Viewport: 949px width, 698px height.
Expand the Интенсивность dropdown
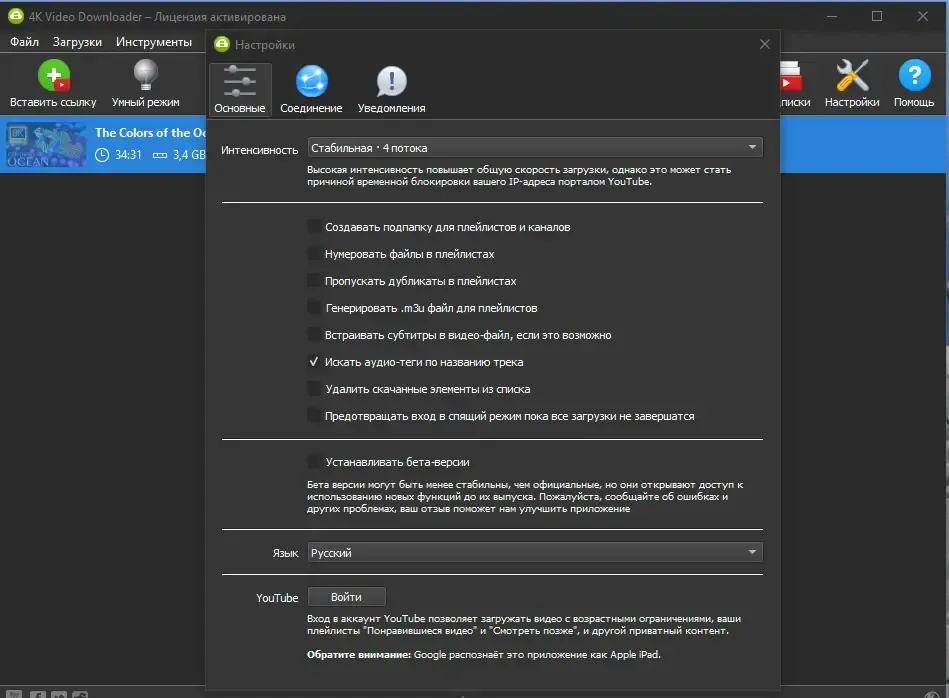pos(535,148)
